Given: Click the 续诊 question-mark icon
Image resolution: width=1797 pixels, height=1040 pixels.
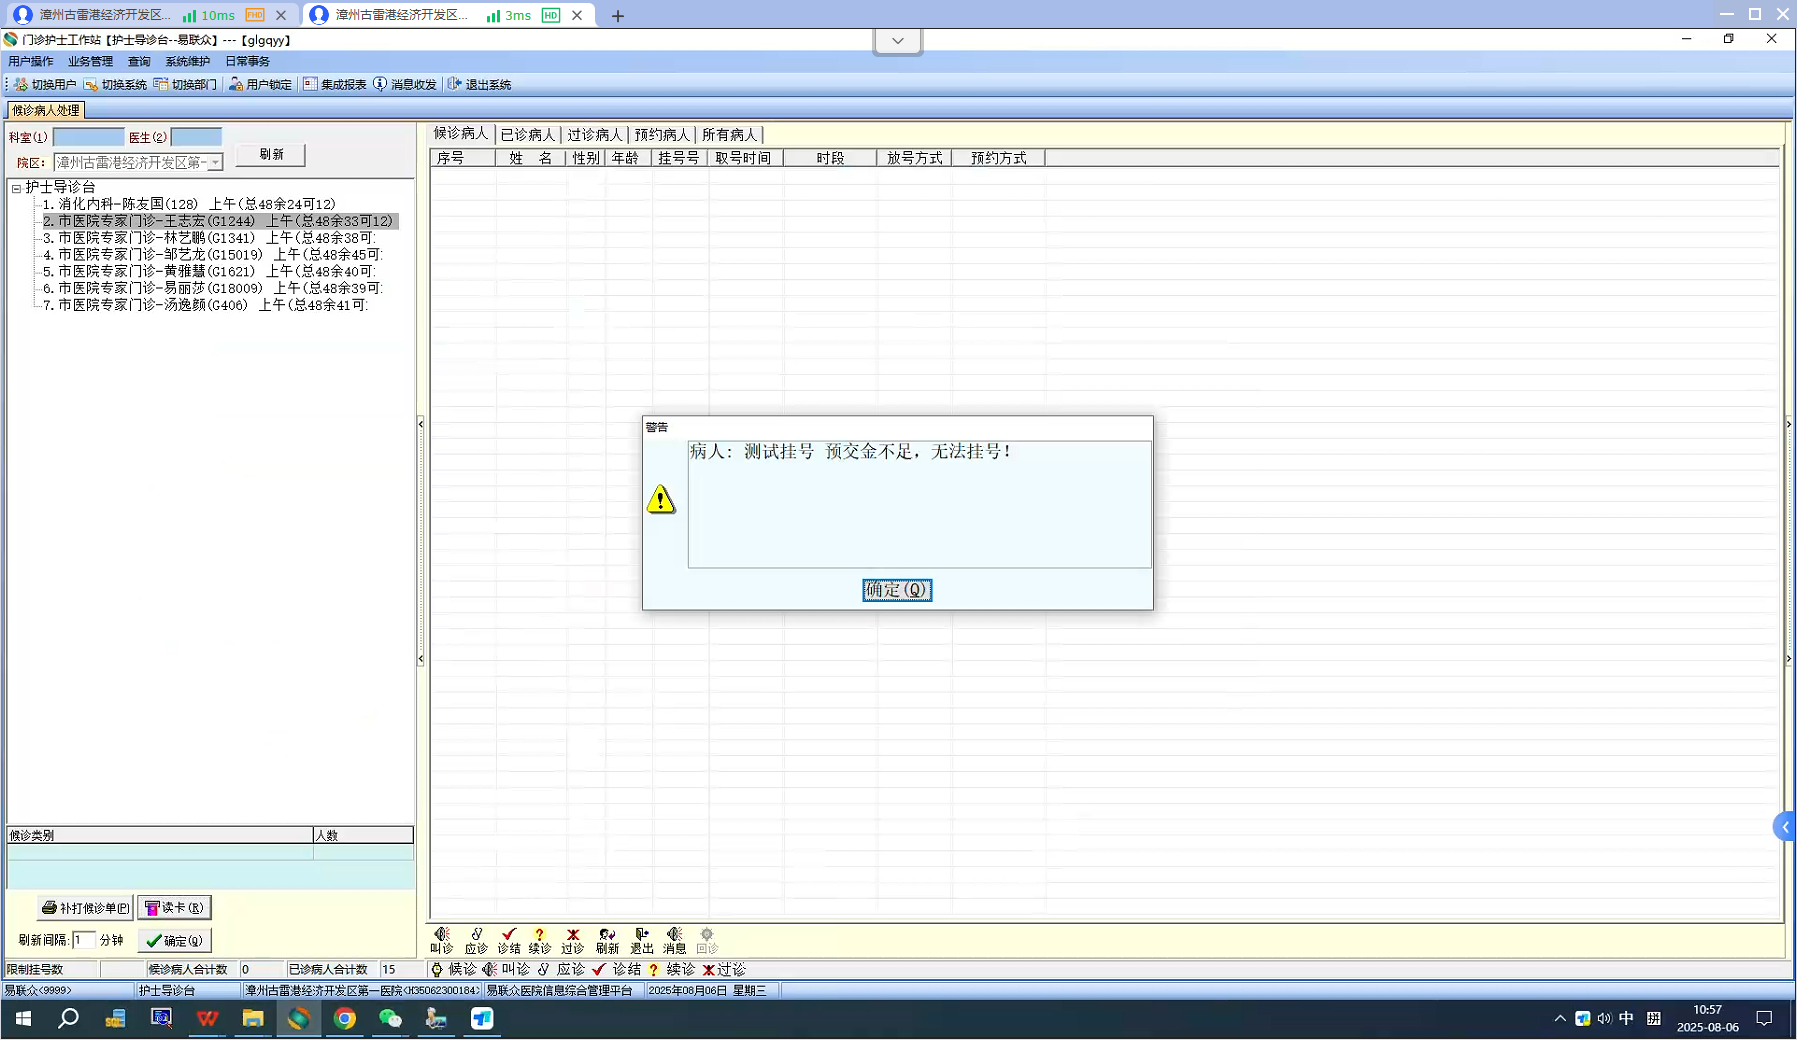Looking at the screenshot, I should coord(540,940).
